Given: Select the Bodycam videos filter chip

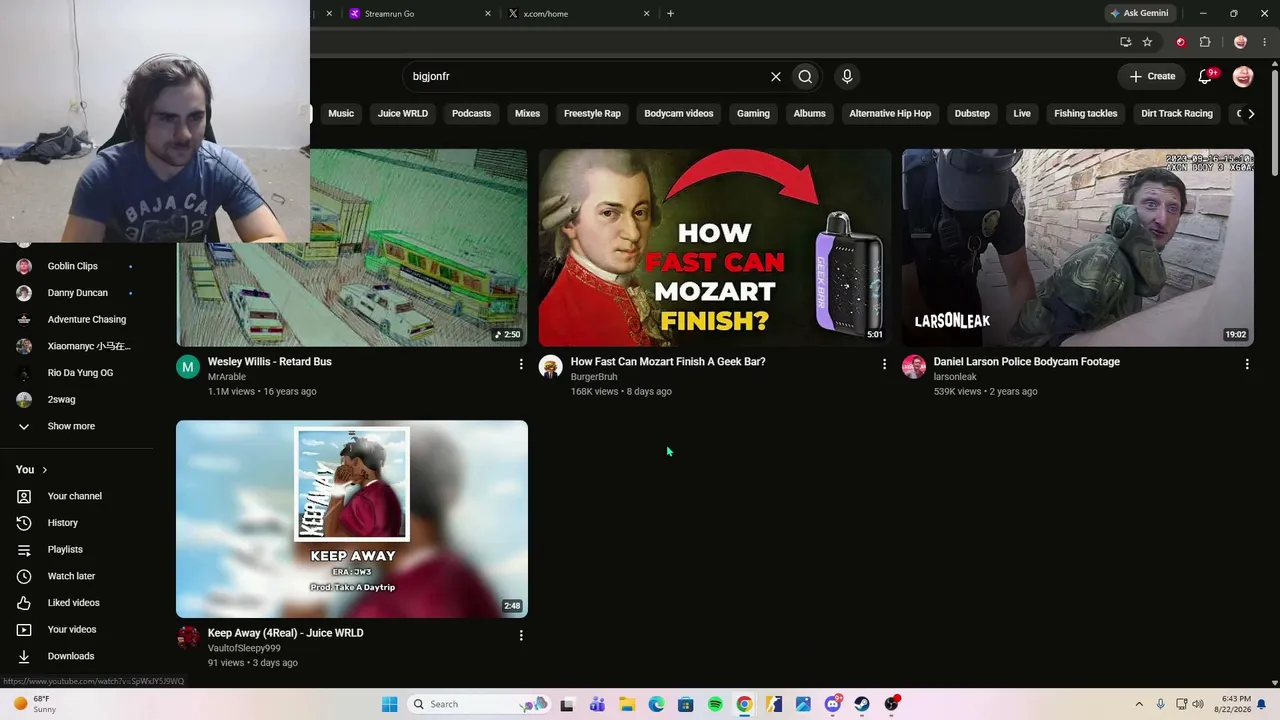Looking at the screenshot, I should (x=679, y=114).
